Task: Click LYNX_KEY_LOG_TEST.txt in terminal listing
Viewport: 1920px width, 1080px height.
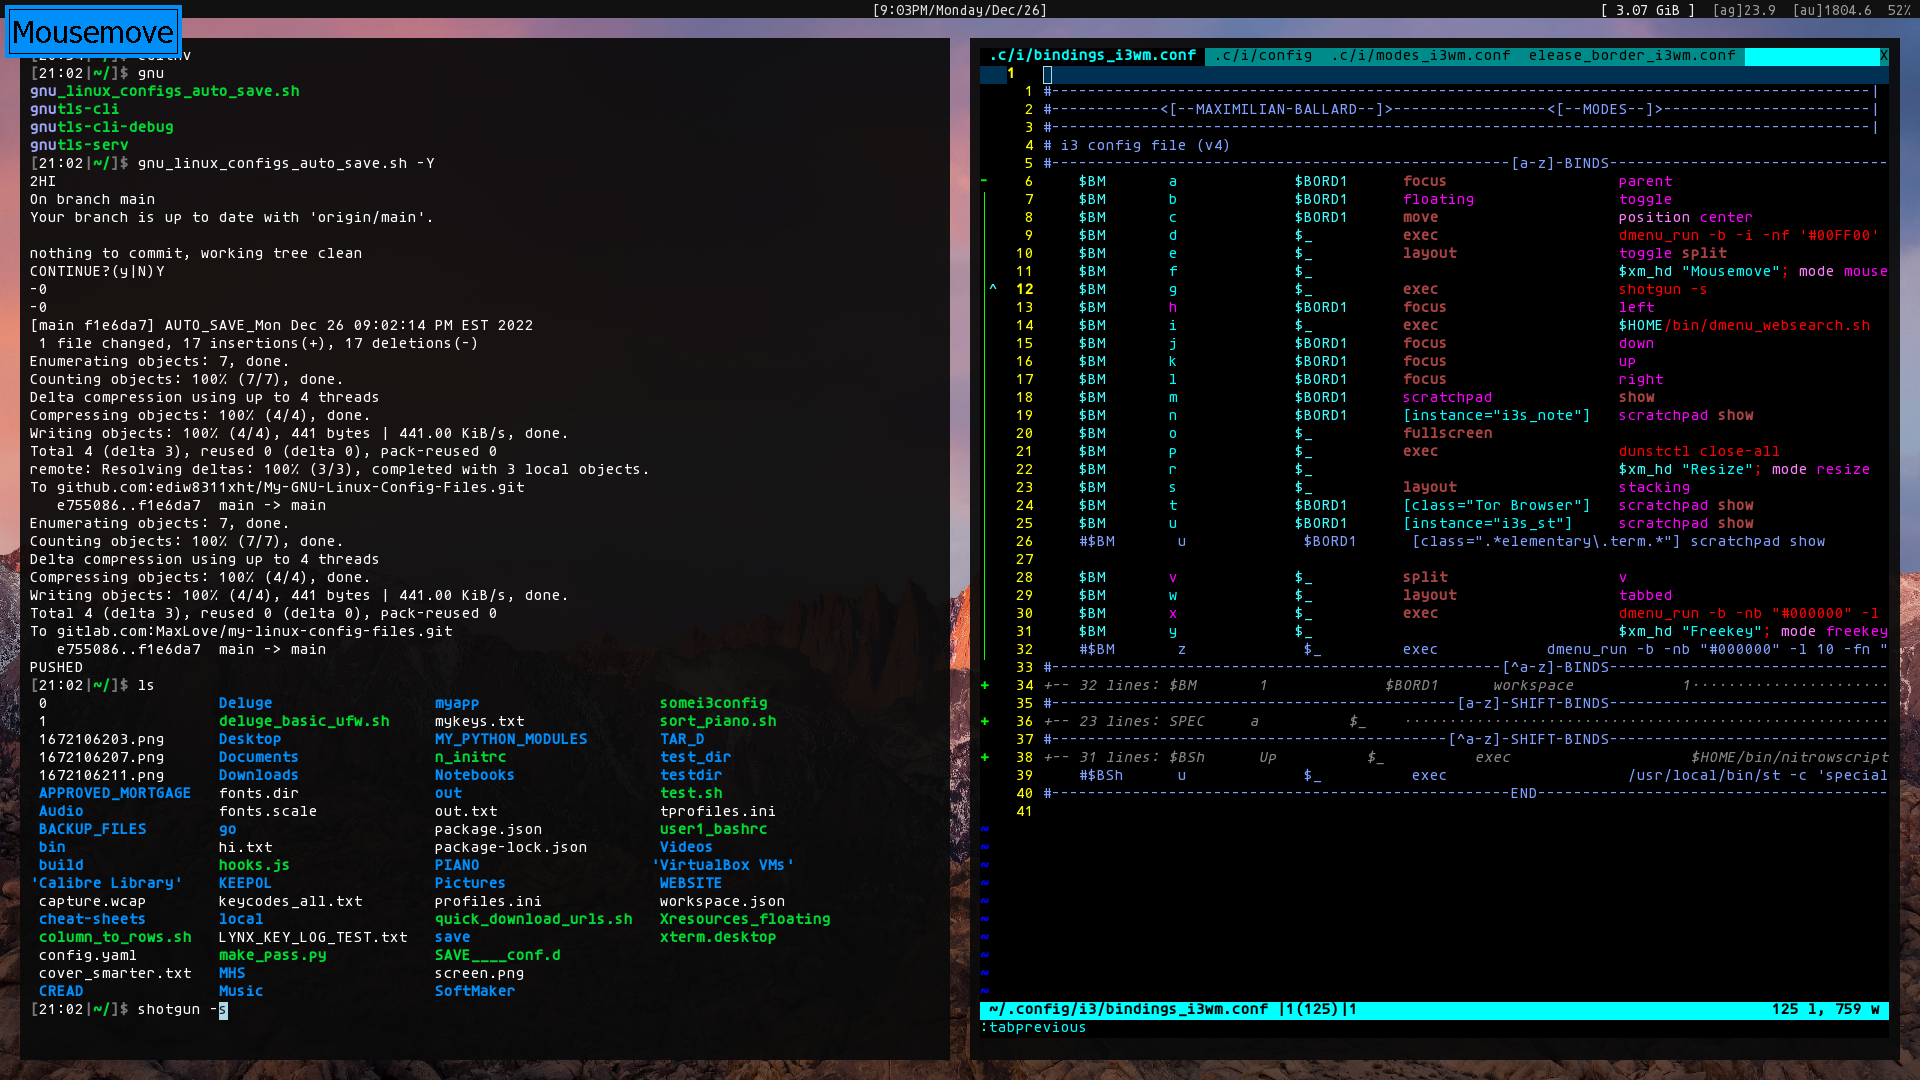Action: pos(312,938)
